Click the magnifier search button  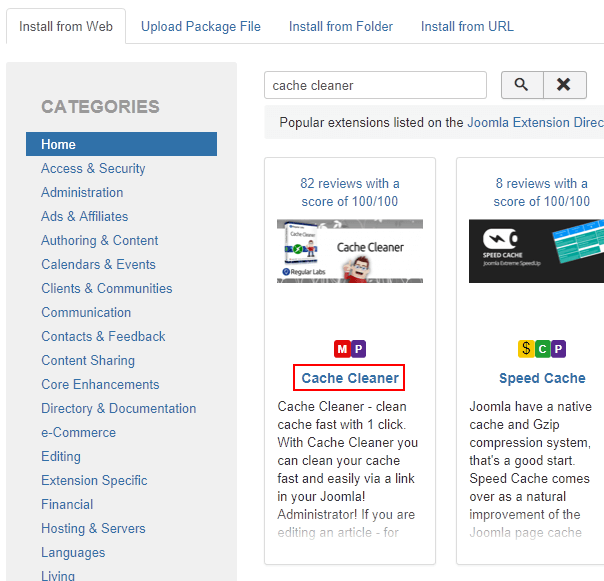tap(522, 85)
